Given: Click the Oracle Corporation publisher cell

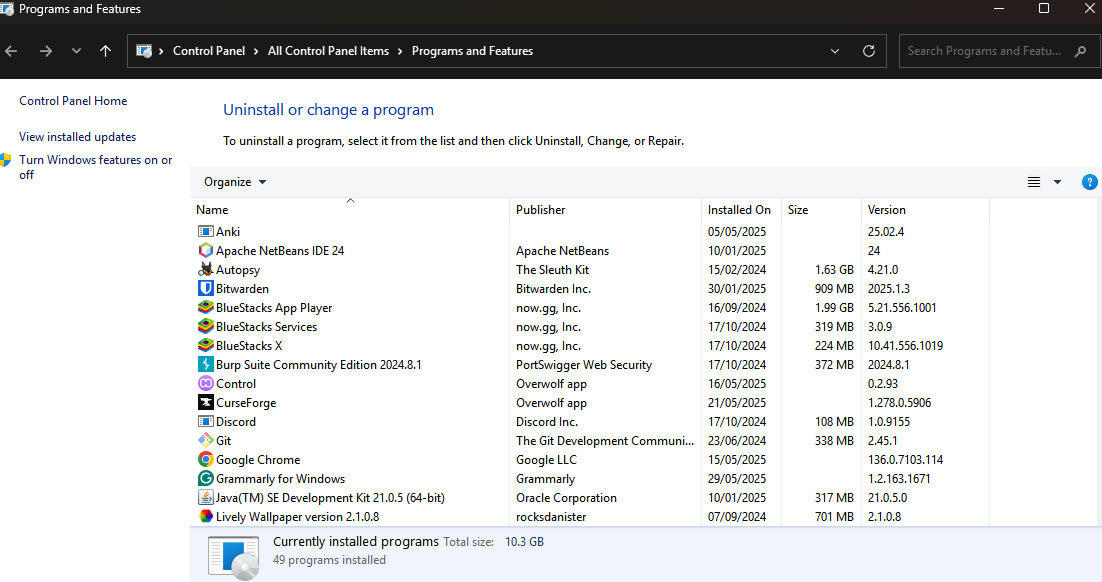Looking at the screenshot, I should (x=566, y=497).
